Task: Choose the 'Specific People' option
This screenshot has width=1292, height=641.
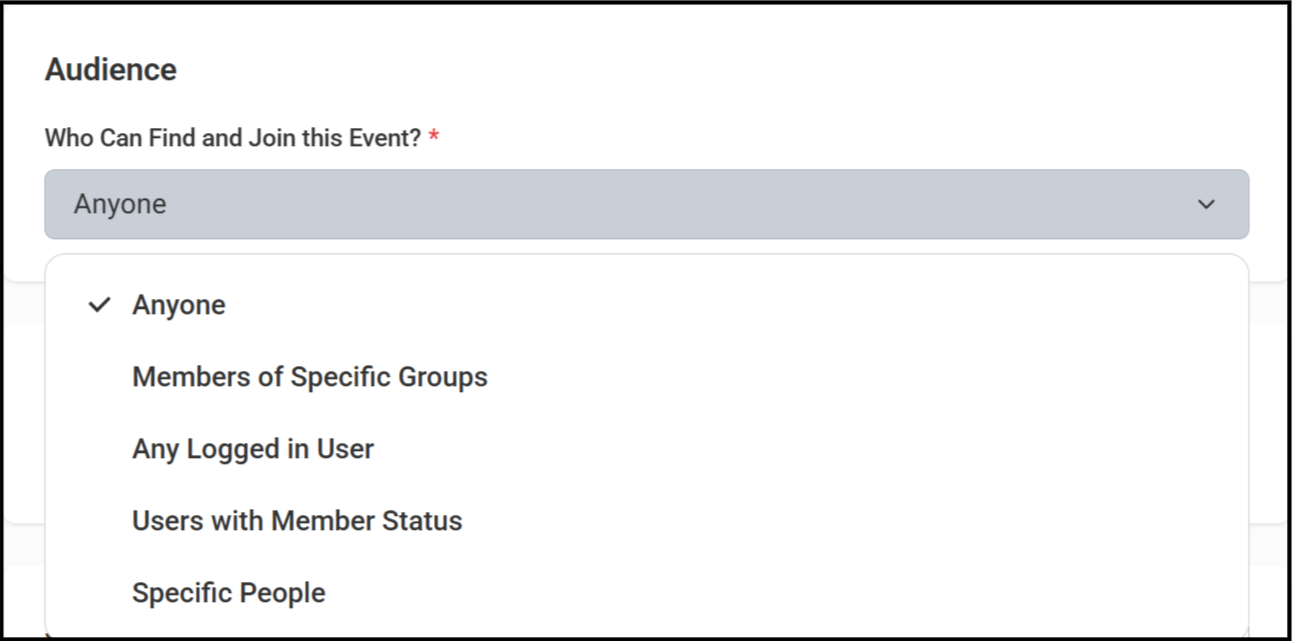Action: (x=229, y=593)
